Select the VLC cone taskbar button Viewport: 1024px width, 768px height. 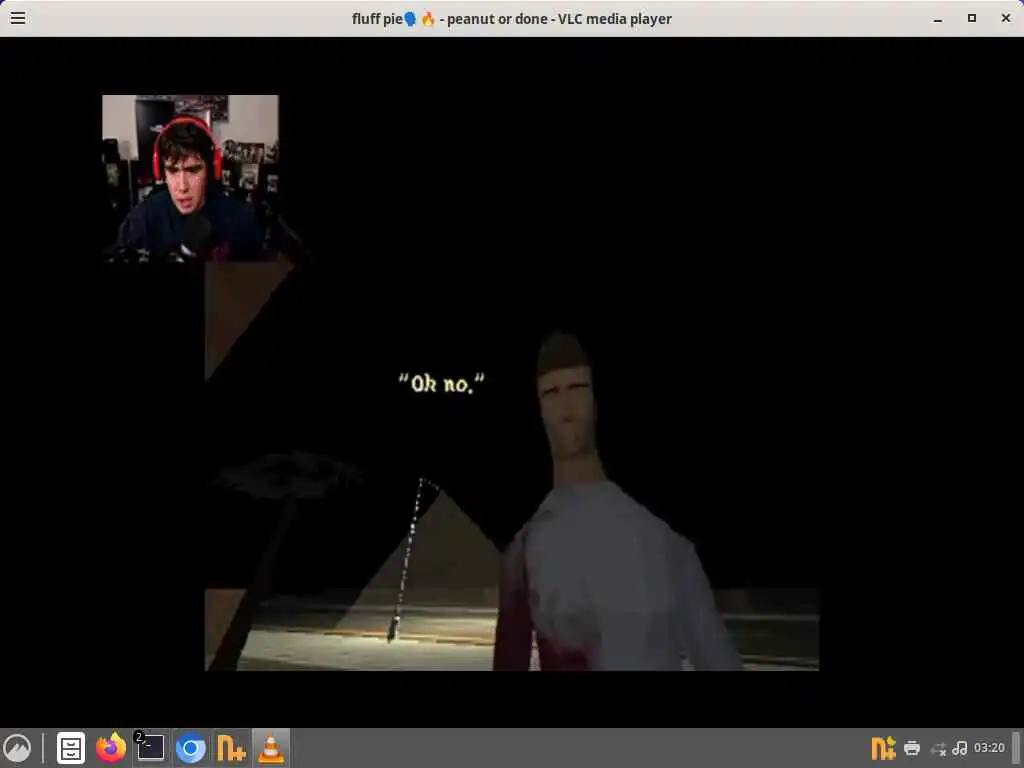point(271,748)
